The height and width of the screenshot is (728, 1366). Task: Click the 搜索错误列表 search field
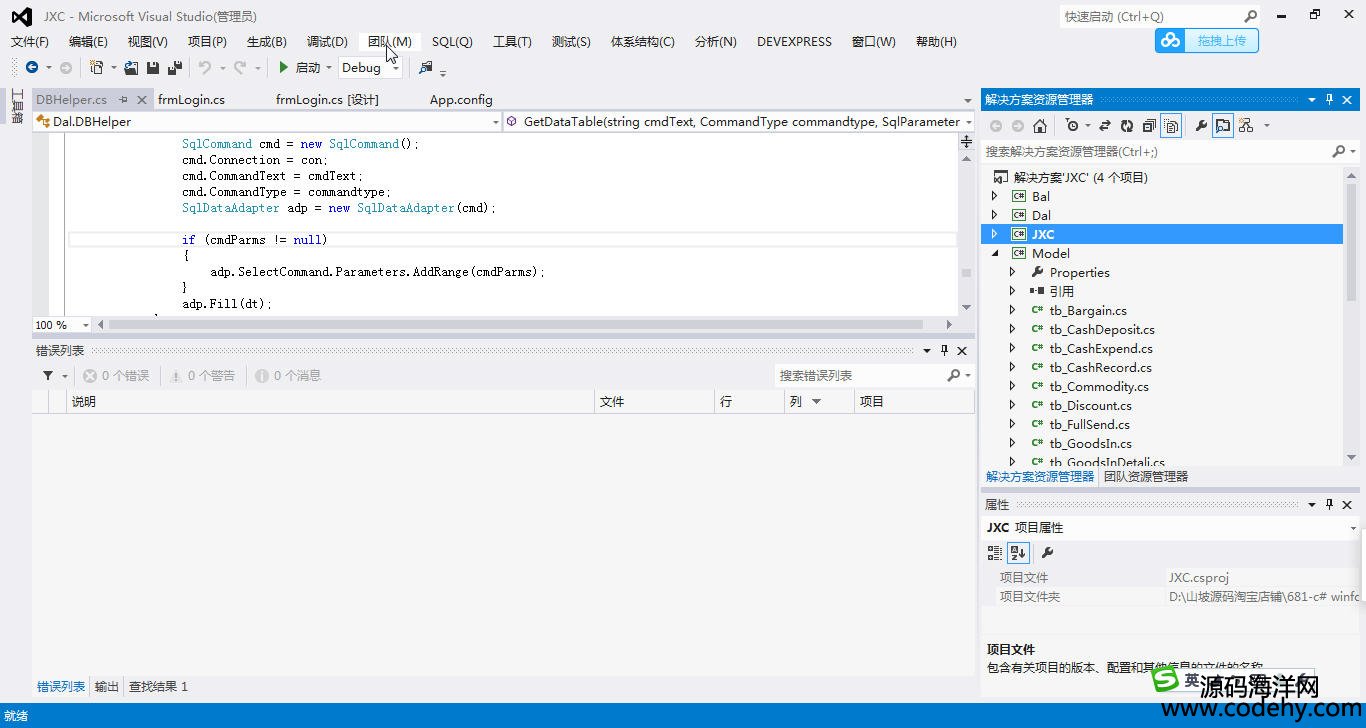(x=860, y=376)
